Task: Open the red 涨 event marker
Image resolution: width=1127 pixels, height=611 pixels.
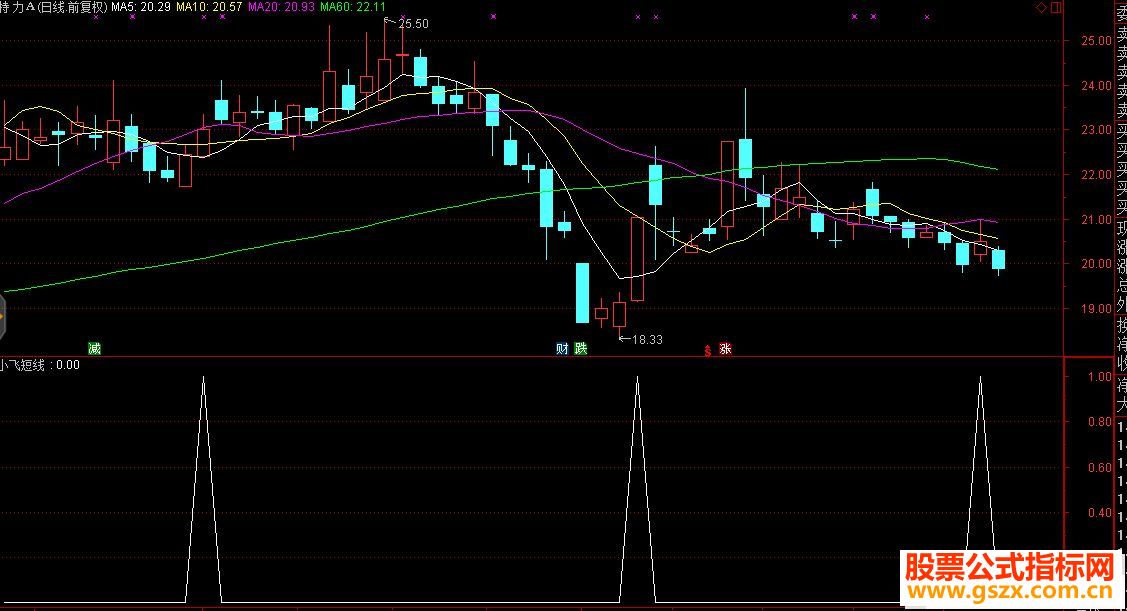Action: click(x=725, y=349)
